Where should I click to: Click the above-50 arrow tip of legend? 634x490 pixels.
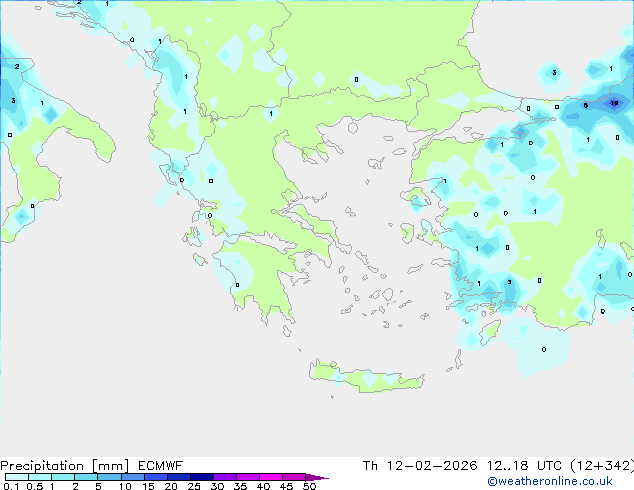(317, 477)
